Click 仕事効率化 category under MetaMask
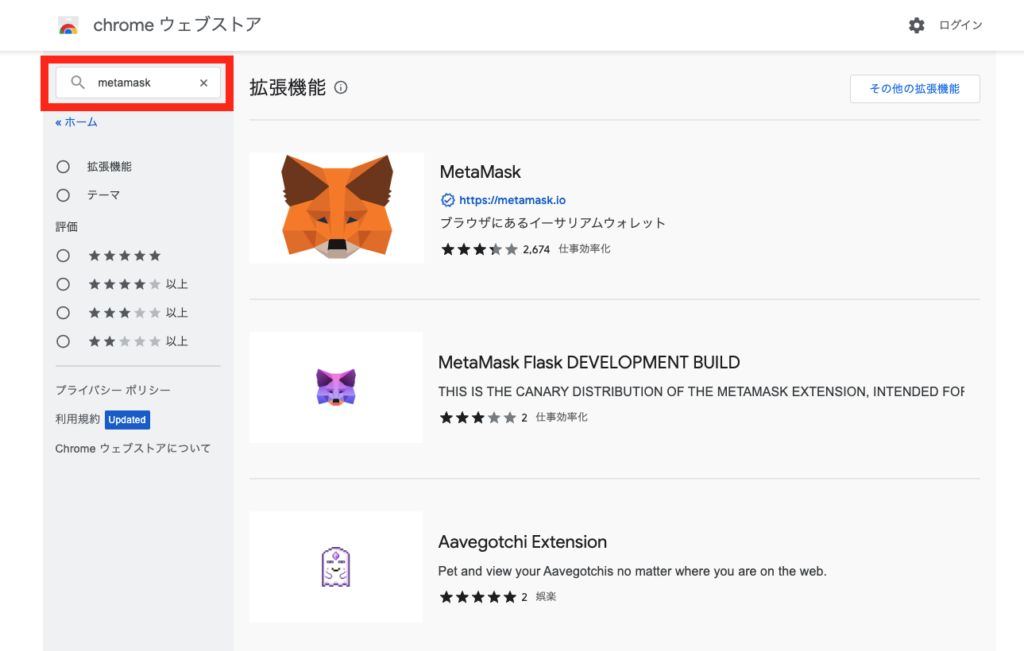The height and width of the screenshot is (651, 1024). [584, 249]
